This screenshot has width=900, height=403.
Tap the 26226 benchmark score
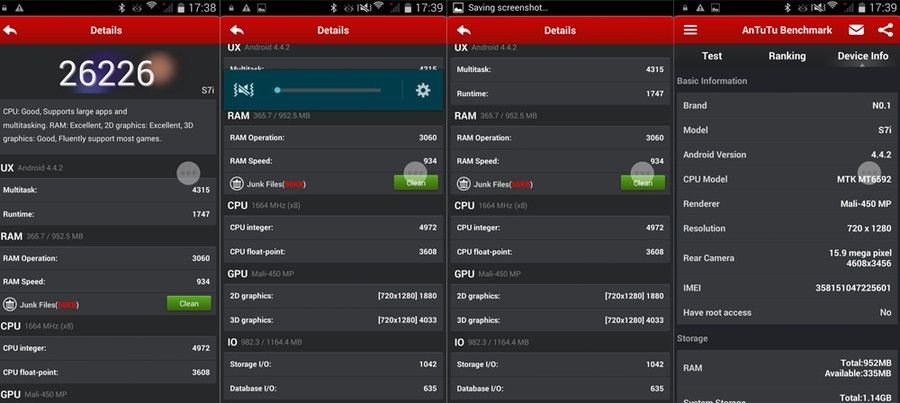point(107,73)
